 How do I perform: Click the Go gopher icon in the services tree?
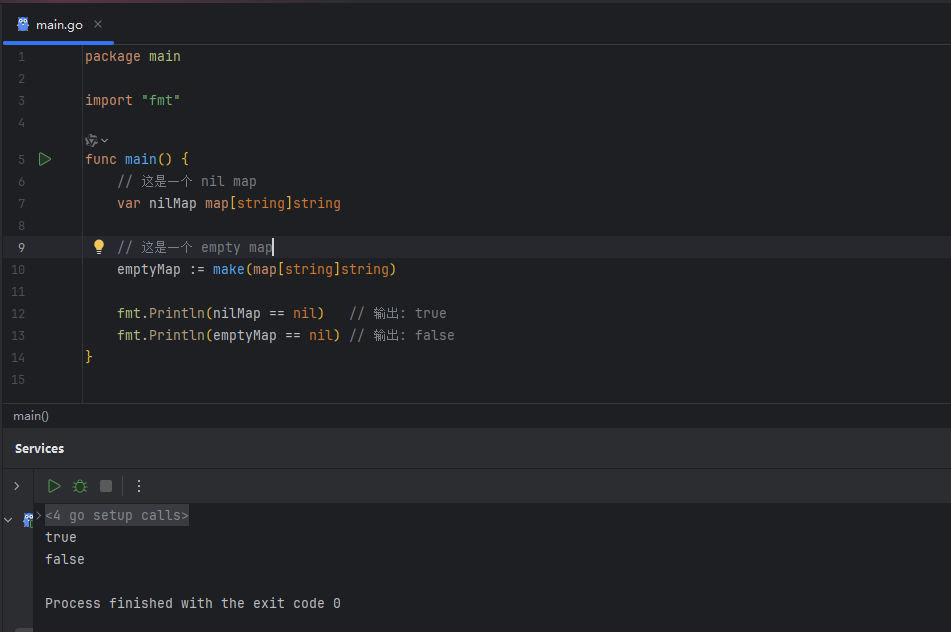[28, 520]
